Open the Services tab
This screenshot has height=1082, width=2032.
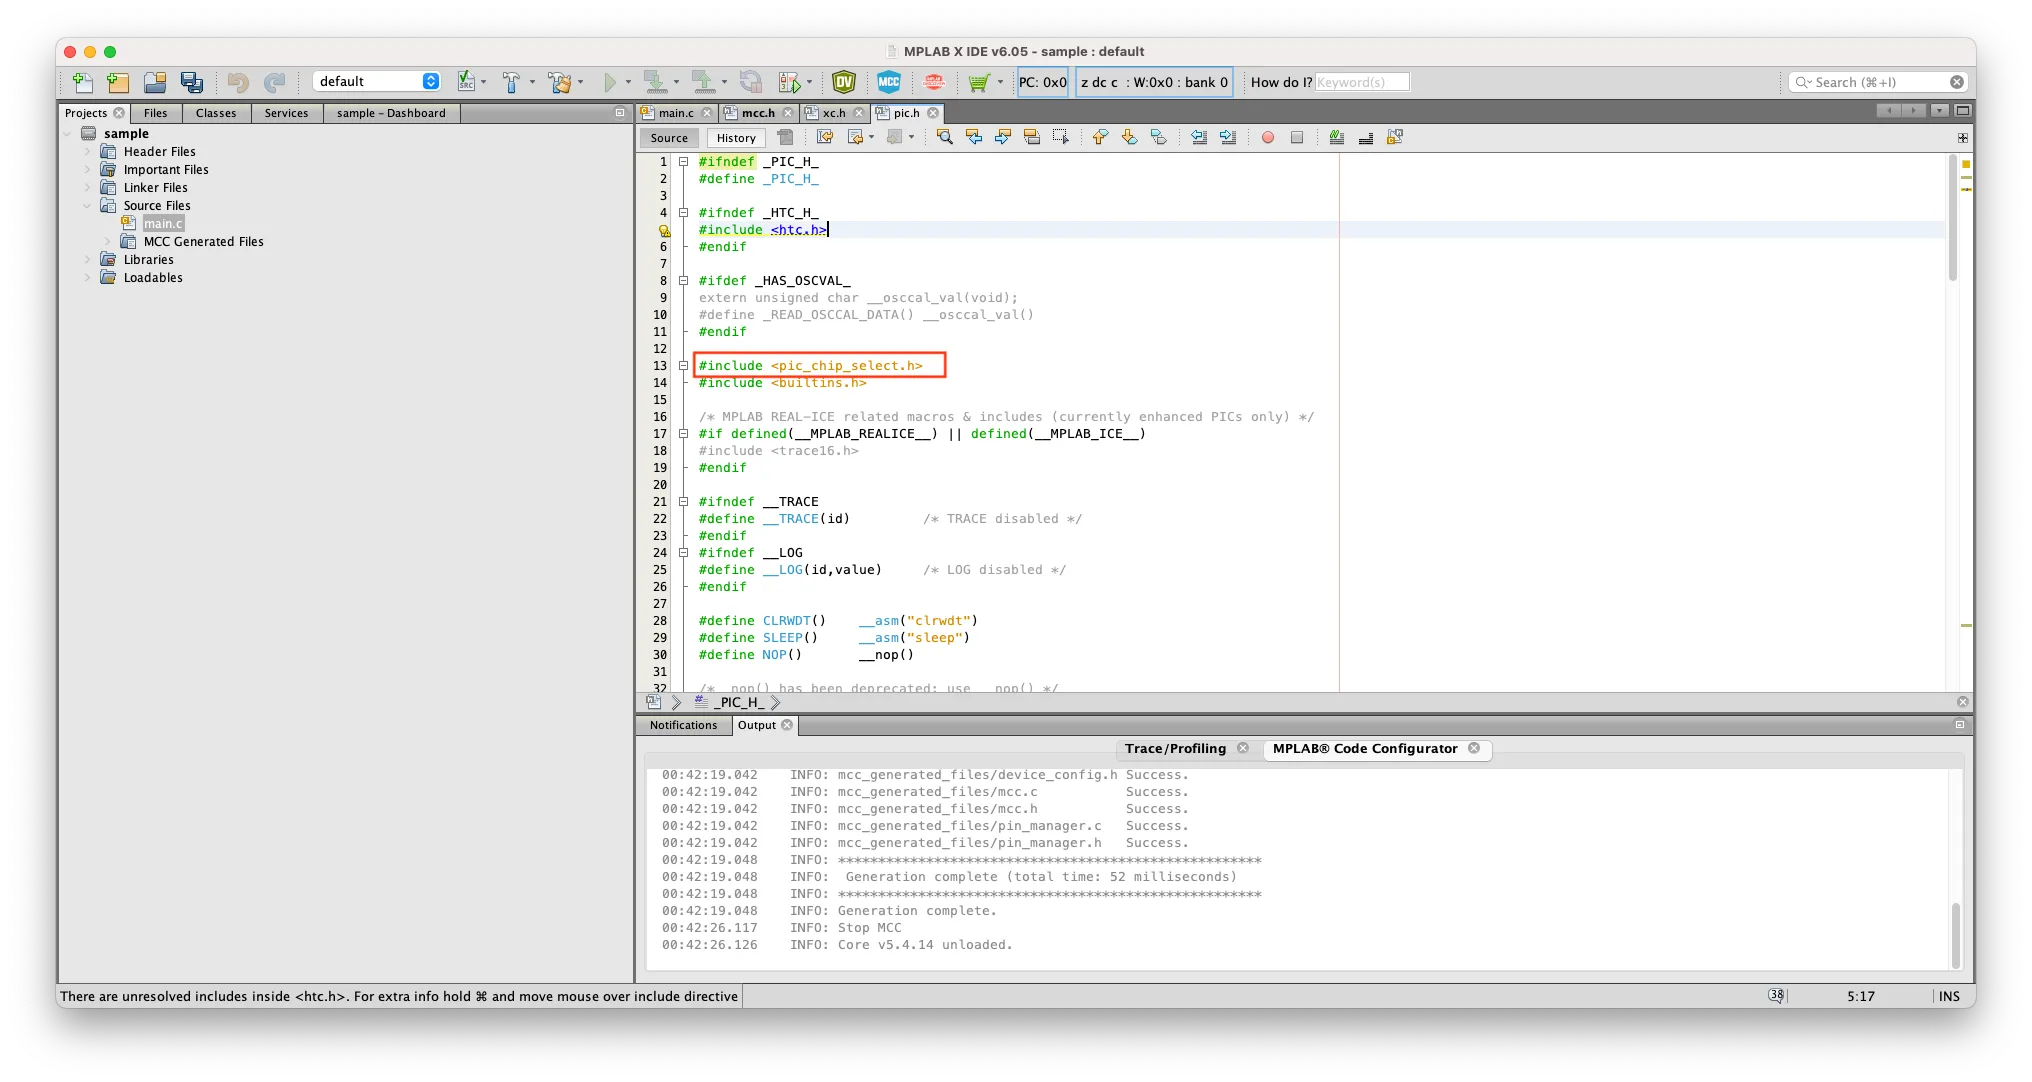pos(286,113)
